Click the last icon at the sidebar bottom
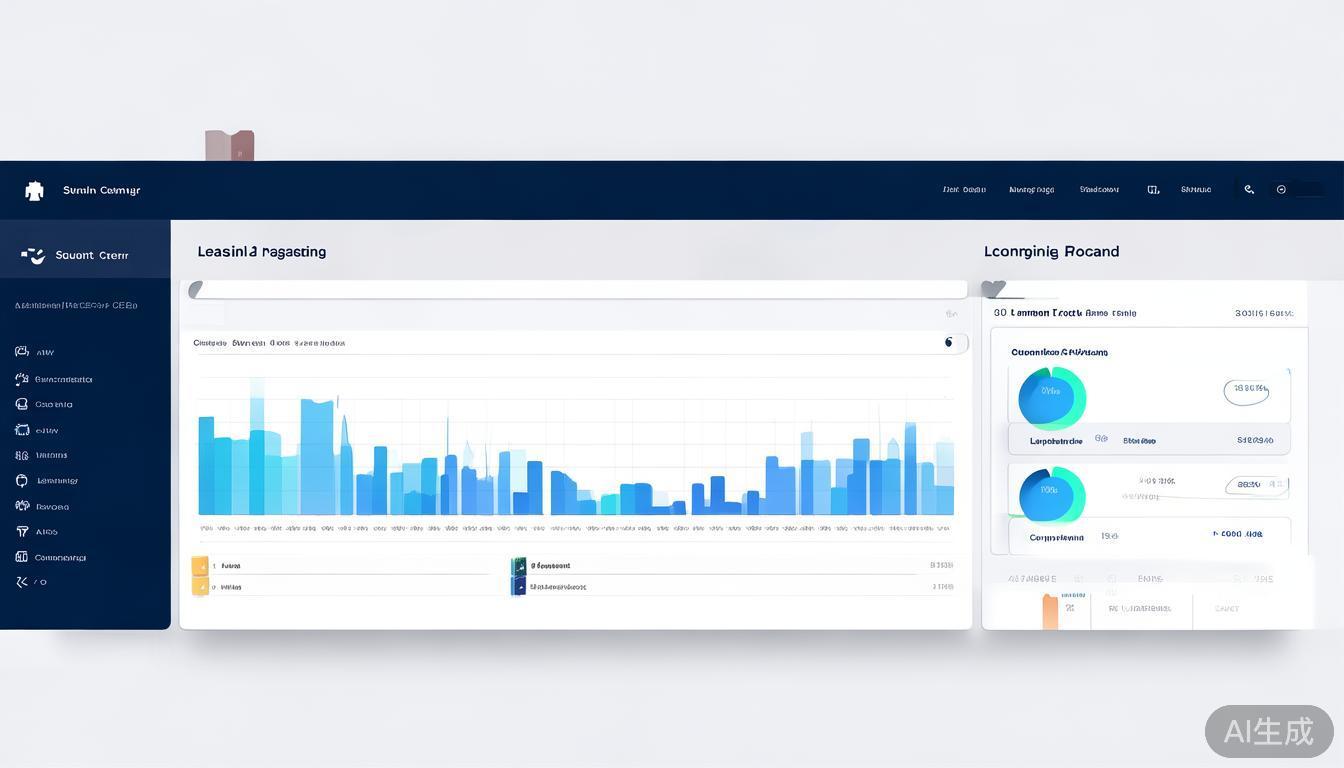 [x=21, y=582]
